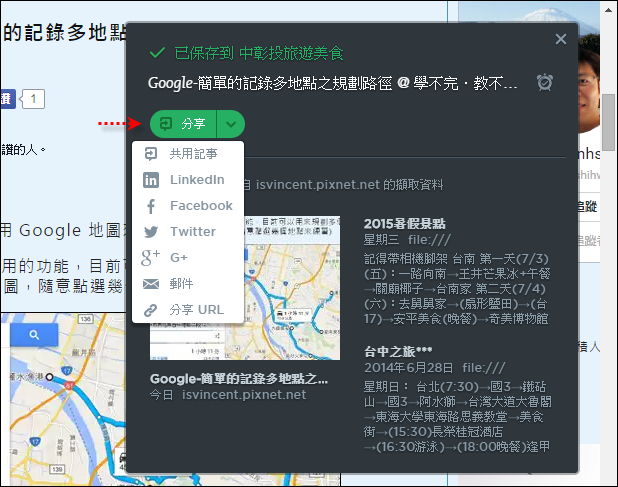
Task: Share the note to Facebook
Action: pos(188,206)
